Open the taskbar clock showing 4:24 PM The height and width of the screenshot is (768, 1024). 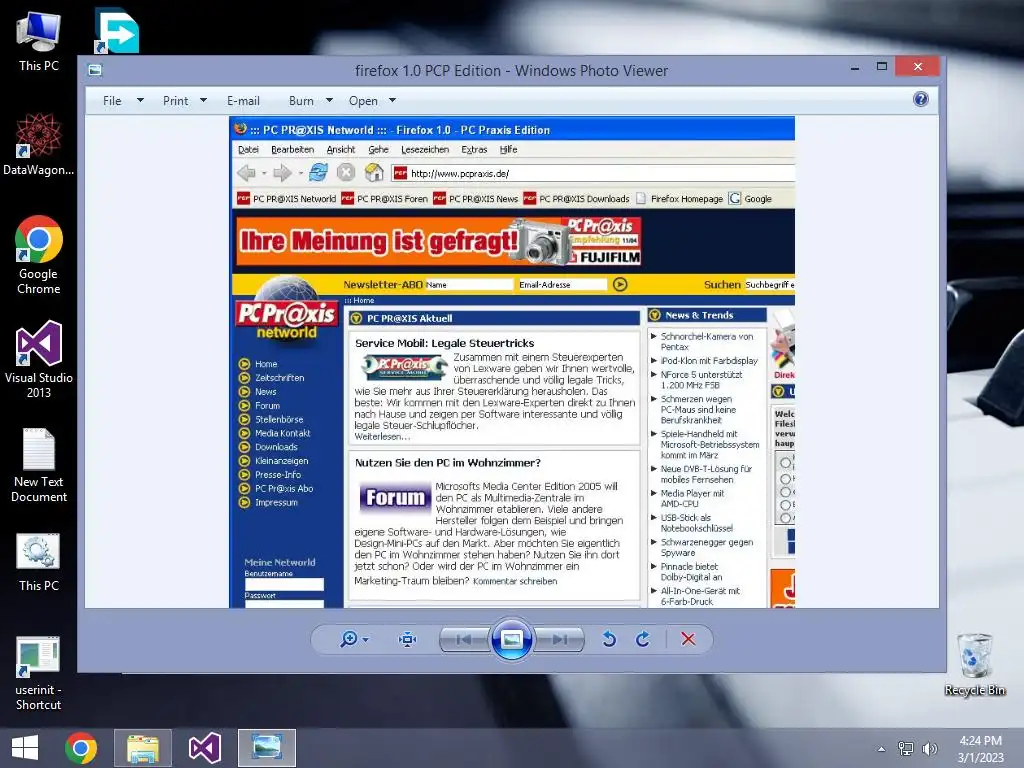(x=980, y=748)
